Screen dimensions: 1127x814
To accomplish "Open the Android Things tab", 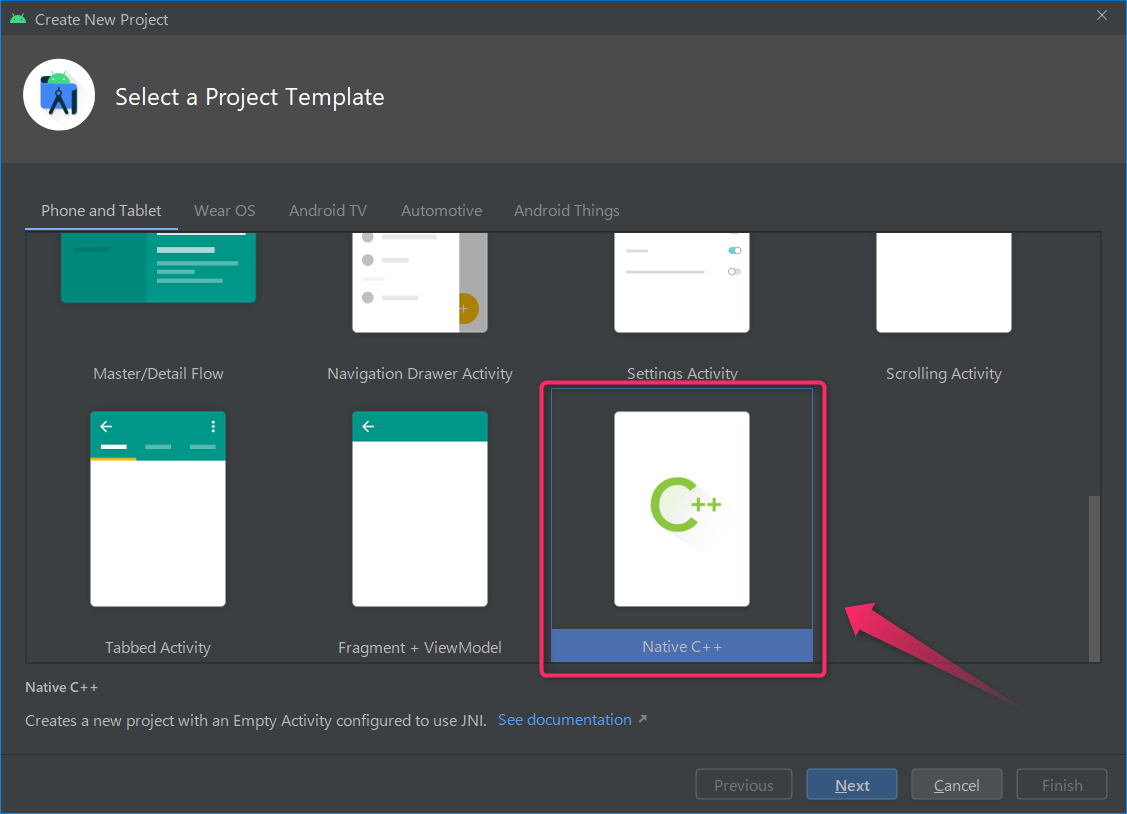I will [566, 211].
